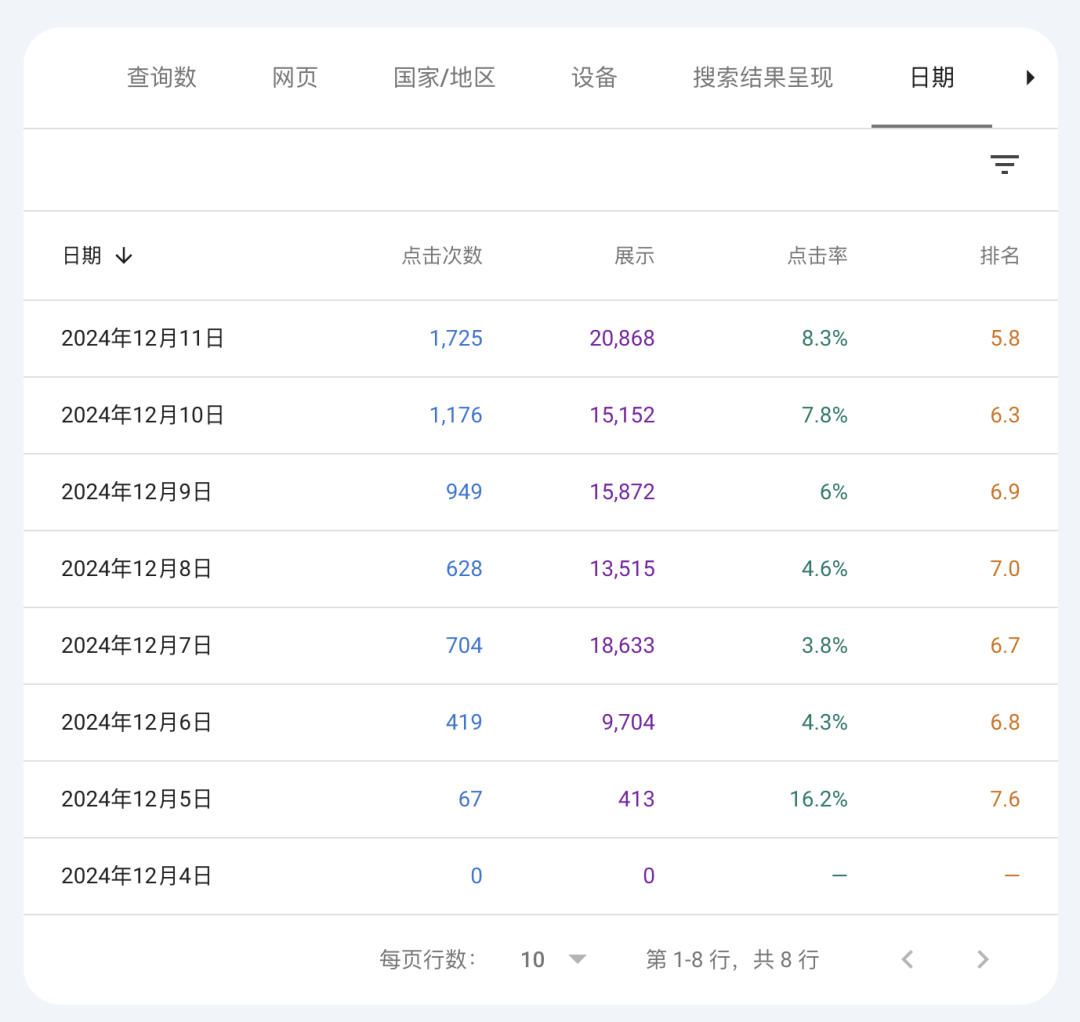Click the impressions value 15,872
Image resolution: width=1080 pixels, height=1022 pixels.
click(622, 492)
